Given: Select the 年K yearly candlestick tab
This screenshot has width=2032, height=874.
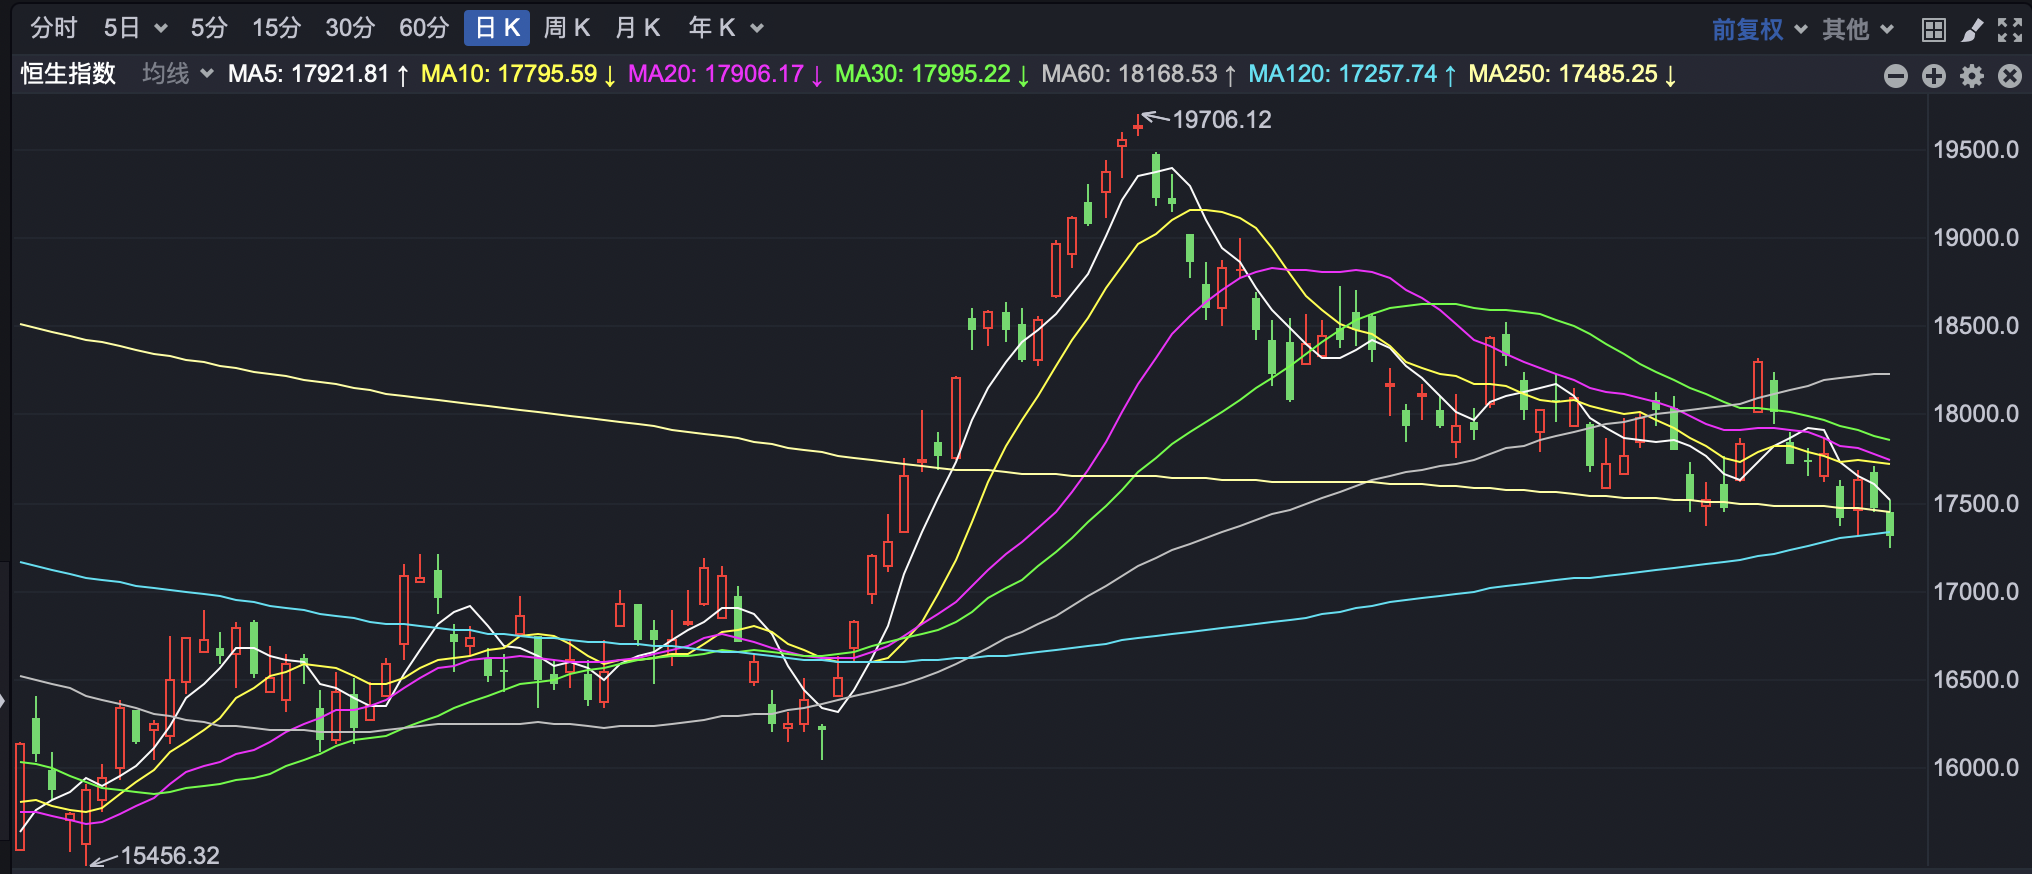Looking at the screenshot, I should pos(711,28).
